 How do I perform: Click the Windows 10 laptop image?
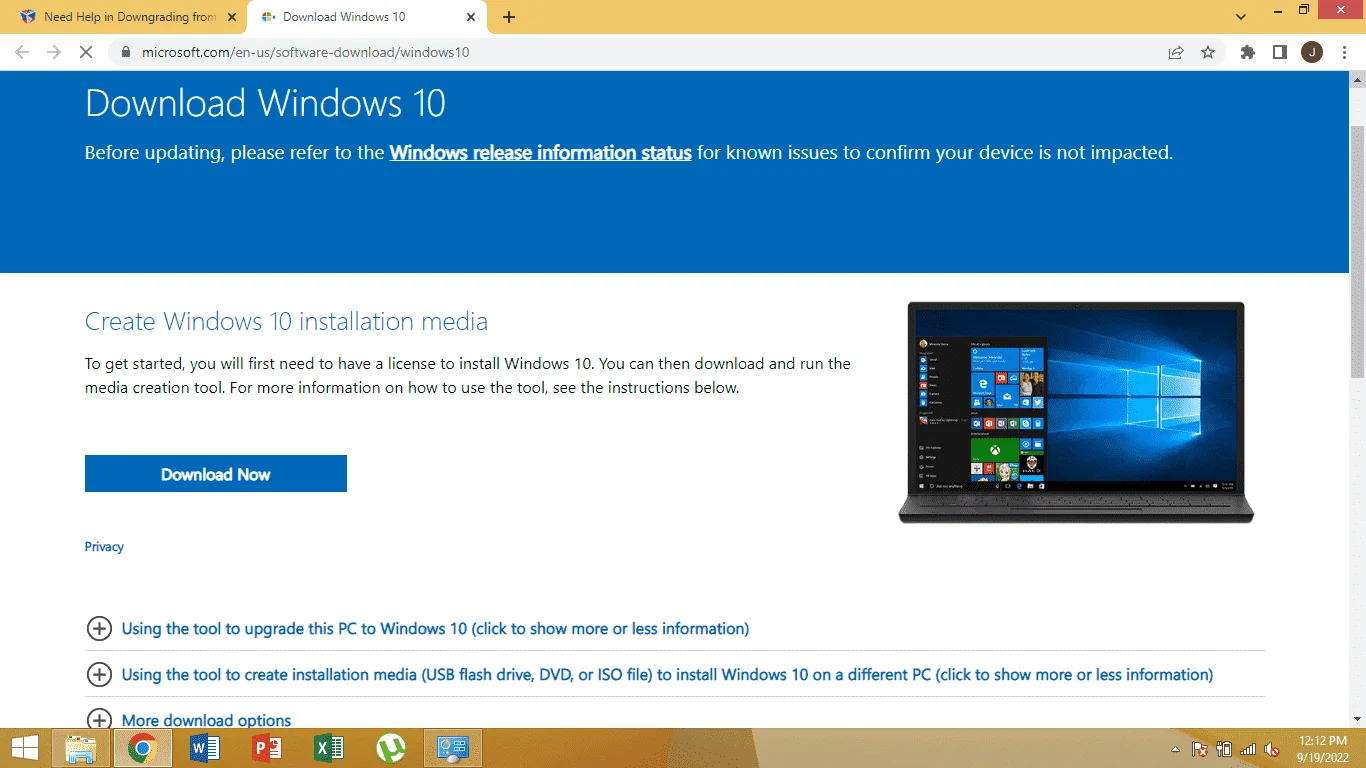(1076, 412)
